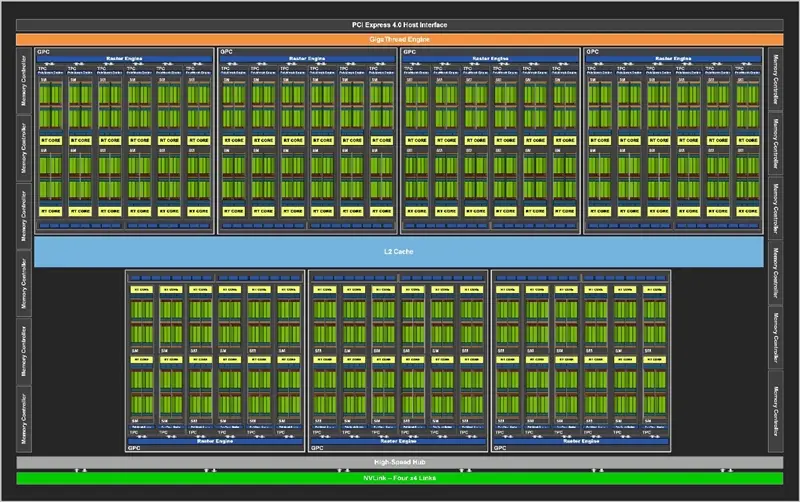Image resolution: width=800 pixels, height=502 pixels.
Task: Click the PCI Express 4.0 Host Interface bar
Action: [399, 24]
